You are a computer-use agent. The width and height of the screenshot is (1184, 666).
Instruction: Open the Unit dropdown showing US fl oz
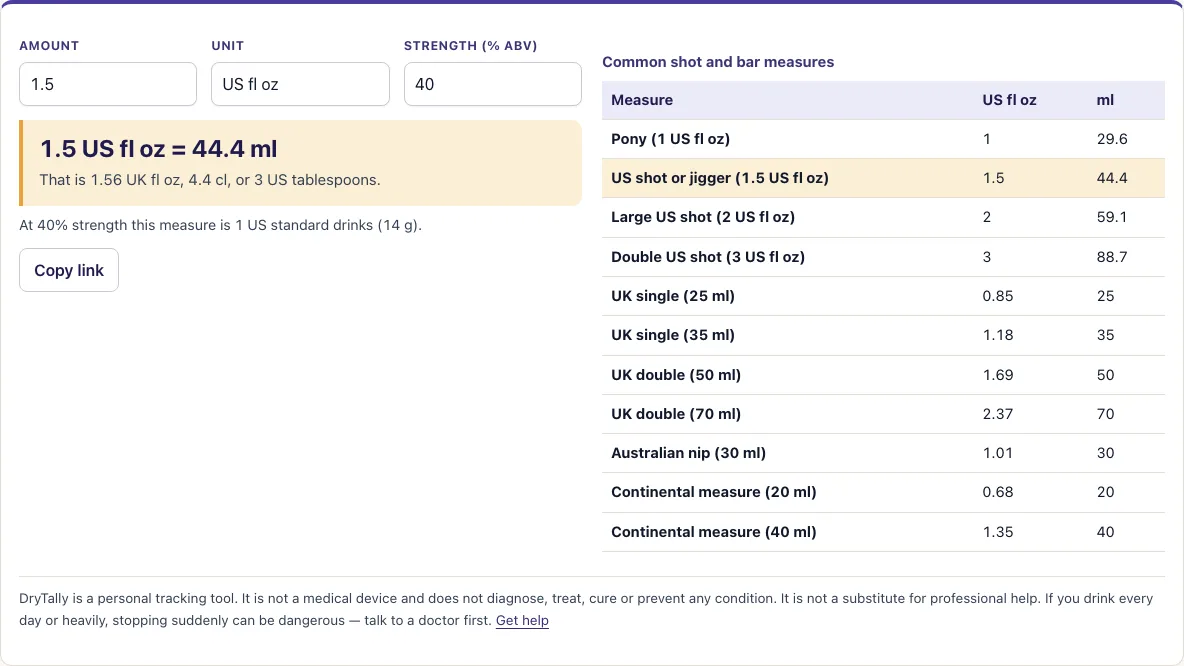coord(301,84)
